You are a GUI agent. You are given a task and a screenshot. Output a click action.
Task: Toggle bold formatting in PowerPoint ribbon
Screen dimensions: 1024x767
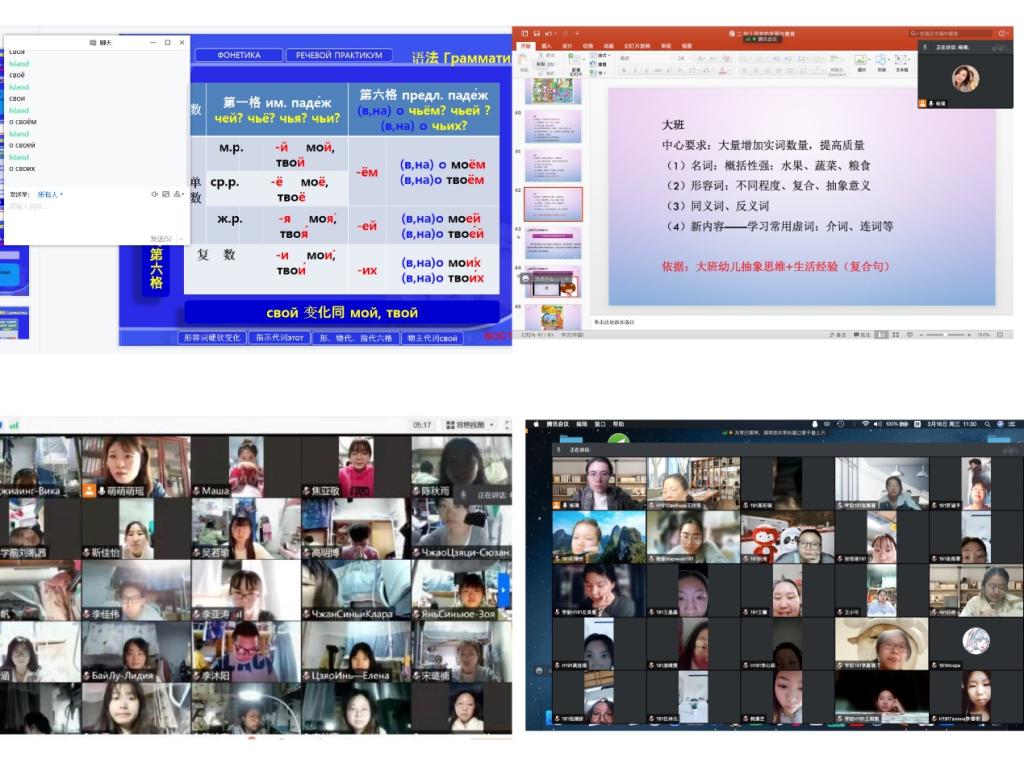(624, 71)
